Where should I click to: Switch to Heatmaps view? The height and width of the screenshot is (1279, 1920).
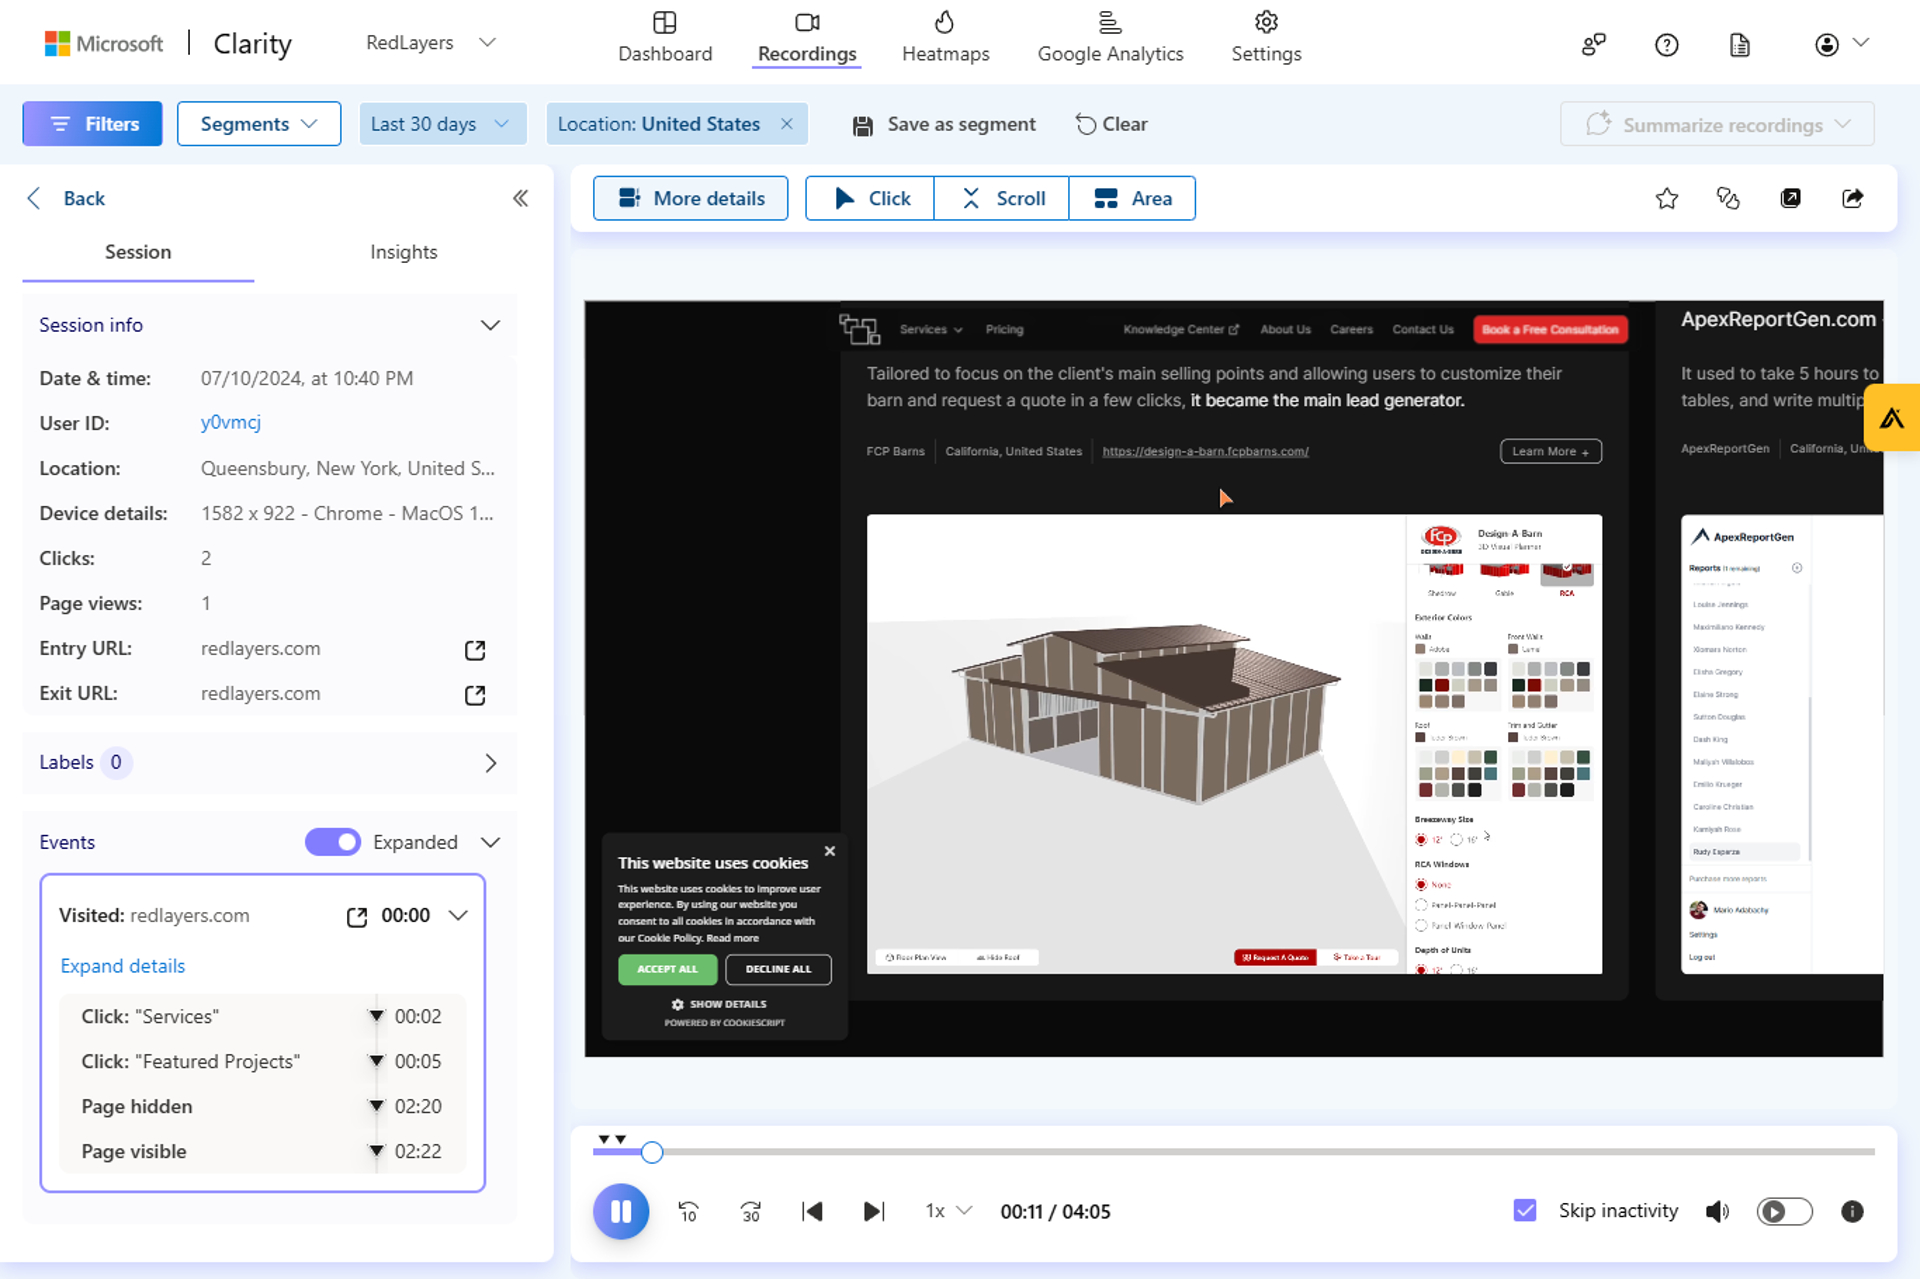pos(945,37)
